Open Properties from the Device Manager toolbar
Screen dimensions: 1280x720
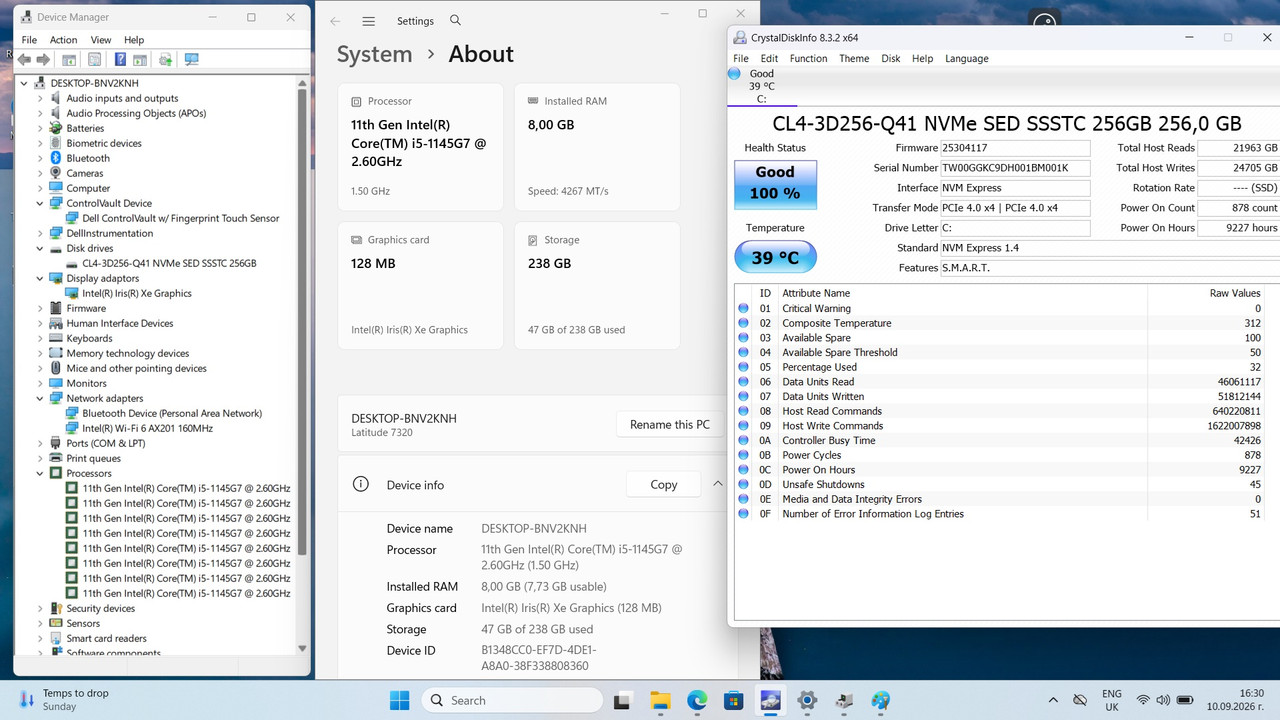(94, 60)
